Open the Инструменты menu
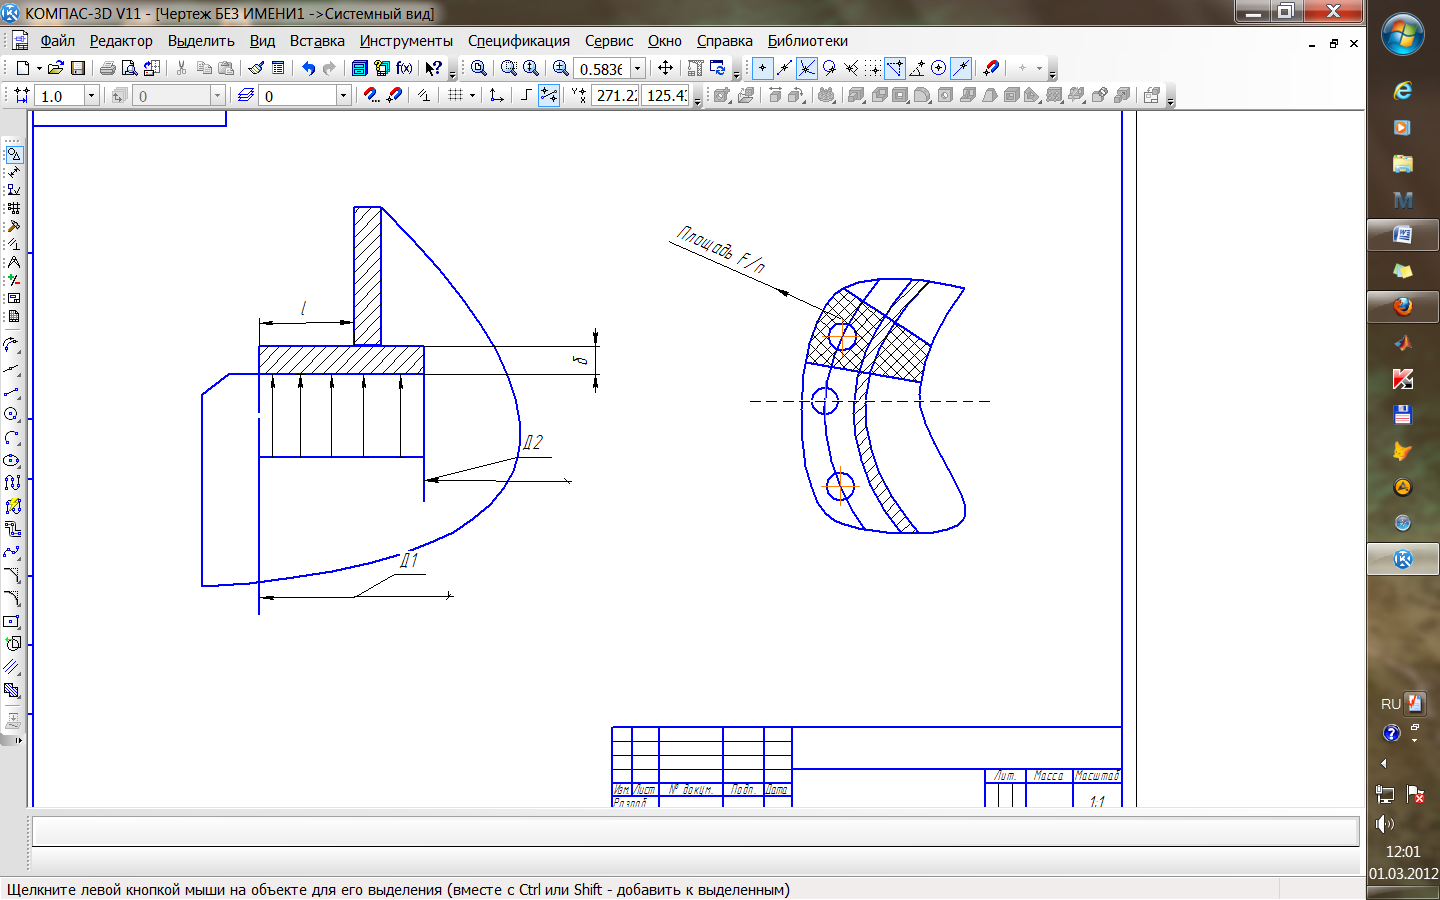Image resolution: width=1440 pixels, height=900 pixels. [x=406, y=41]
